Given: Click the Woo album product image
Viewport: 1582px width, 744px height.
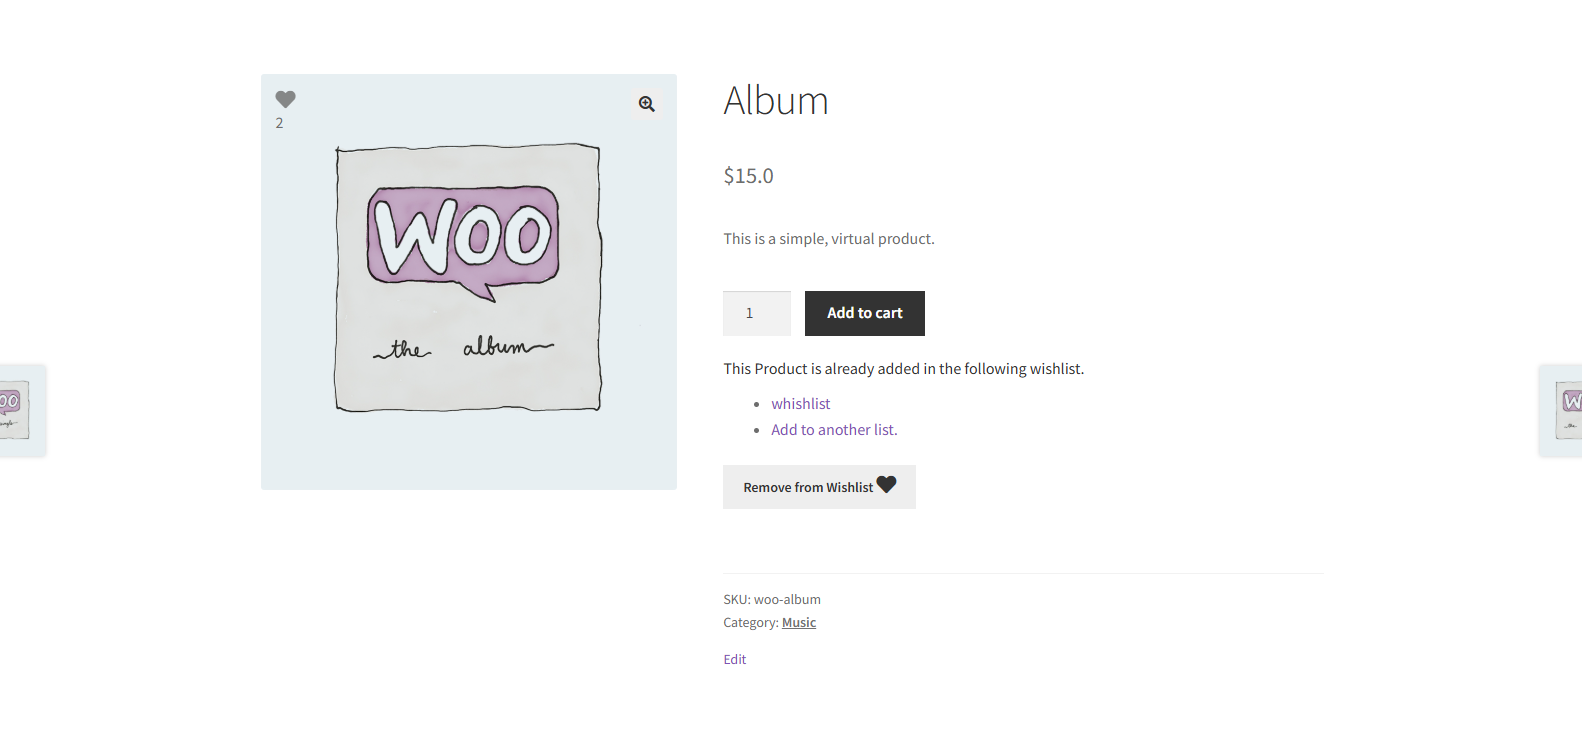Looking at the screenshot, I should coord(468,279).
